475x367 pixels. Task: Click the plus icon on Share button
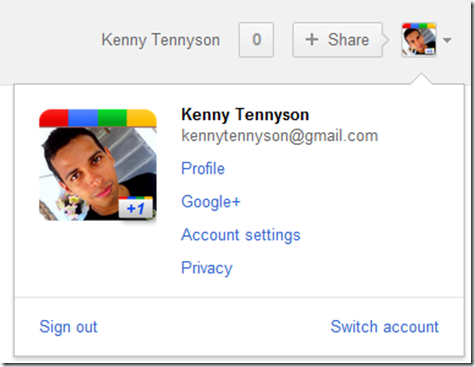[x=312, y=40]
